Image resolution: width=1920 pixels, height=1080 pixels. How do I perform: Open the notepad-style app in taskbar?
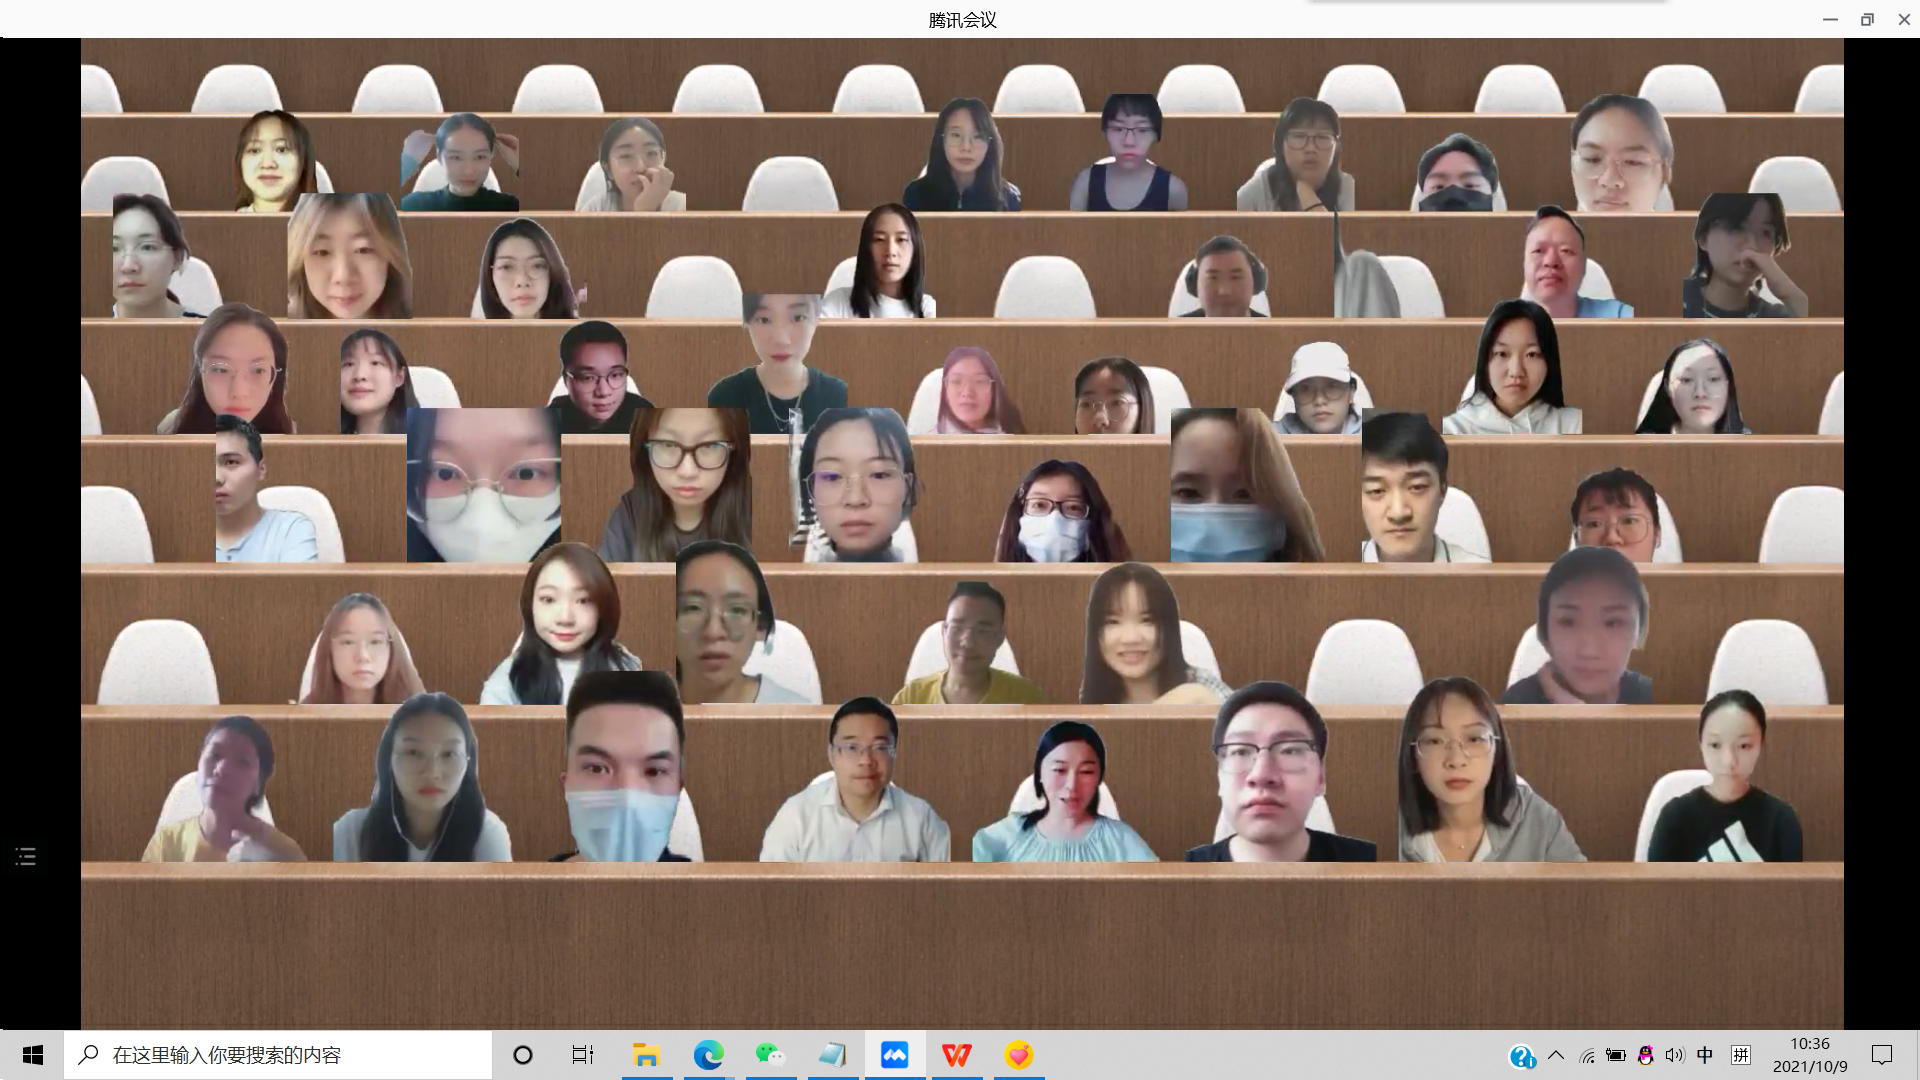pos(832,1055)
